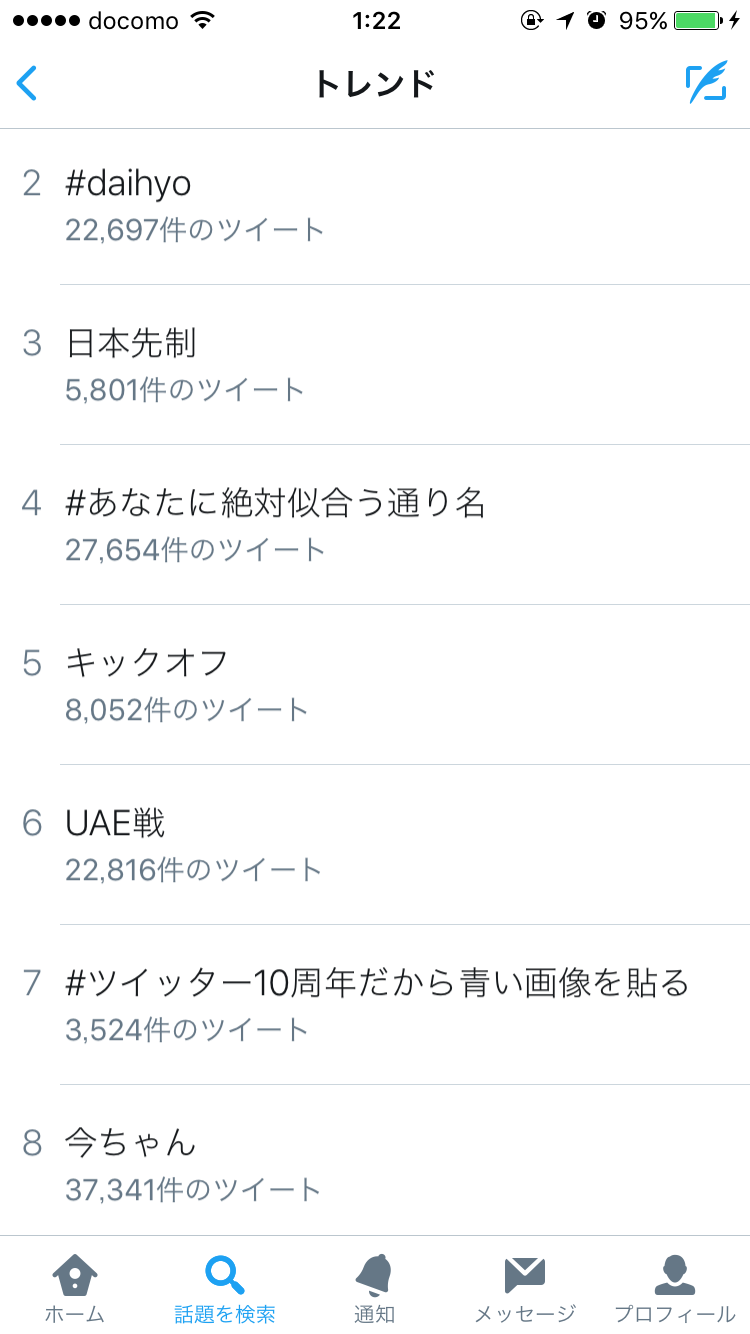
Task: Tap the profile person icon
Action: [674, 1274]
